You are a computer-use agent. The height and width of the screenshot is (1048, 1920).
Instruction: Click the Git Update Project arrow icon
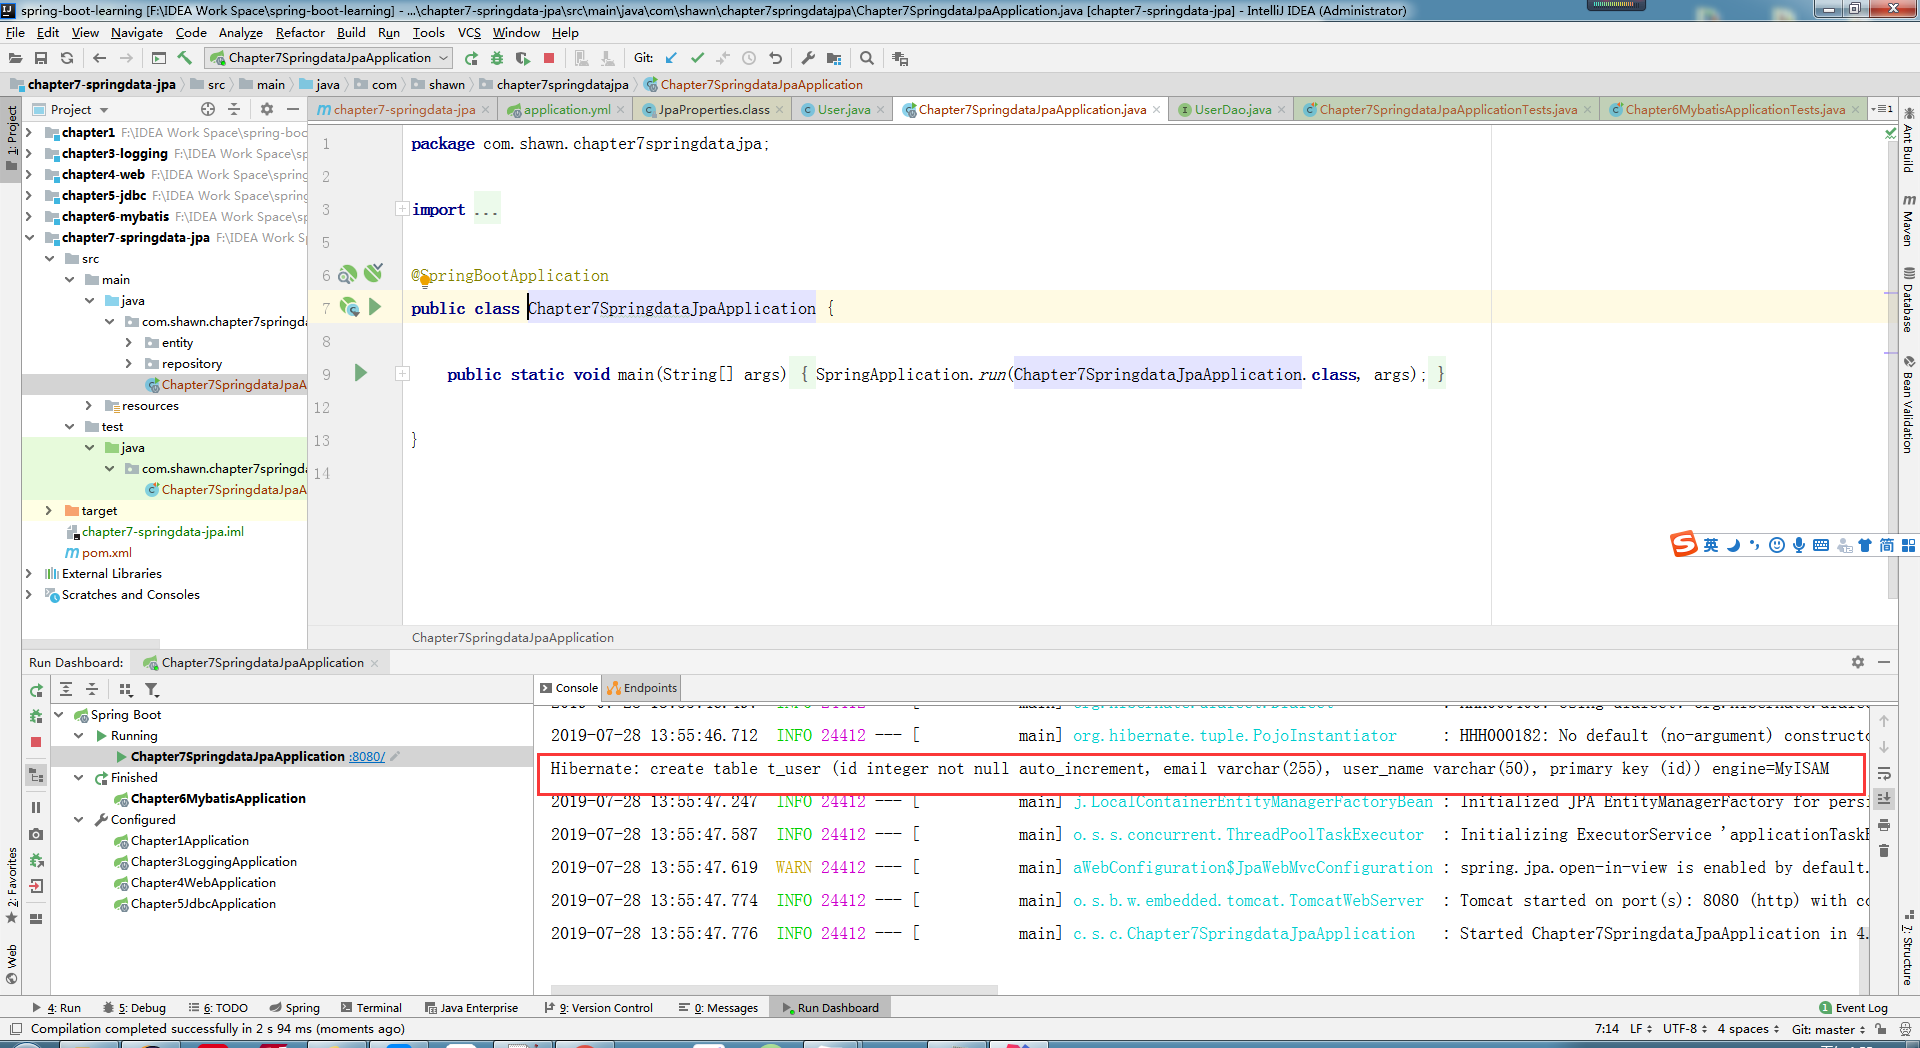tap(671, 58)
